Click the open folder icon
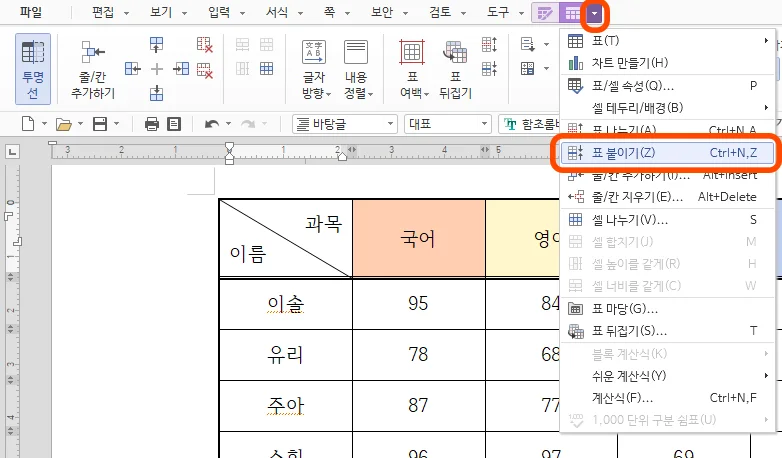The width and height of the screenshot is (782, 458). click(63, 124)
